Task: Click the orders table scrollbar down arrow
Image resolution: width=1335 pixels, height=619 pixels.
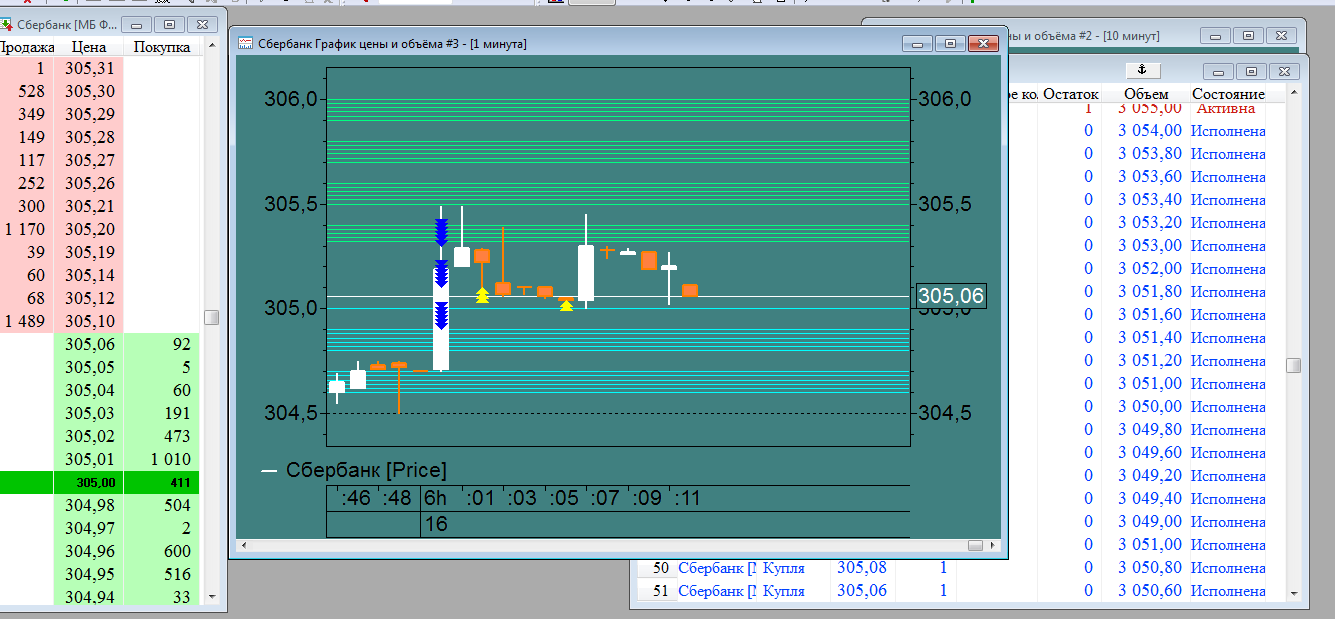Action: click(1294, 593)
